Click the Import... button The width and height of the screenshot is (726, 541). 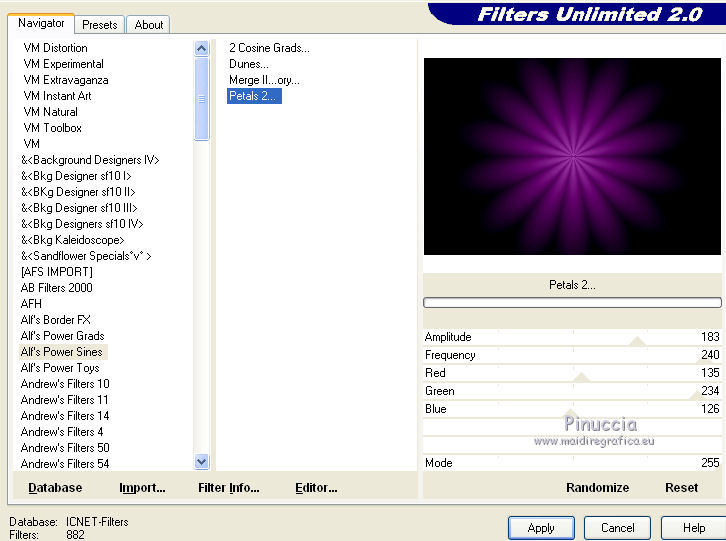pos(142,488)
